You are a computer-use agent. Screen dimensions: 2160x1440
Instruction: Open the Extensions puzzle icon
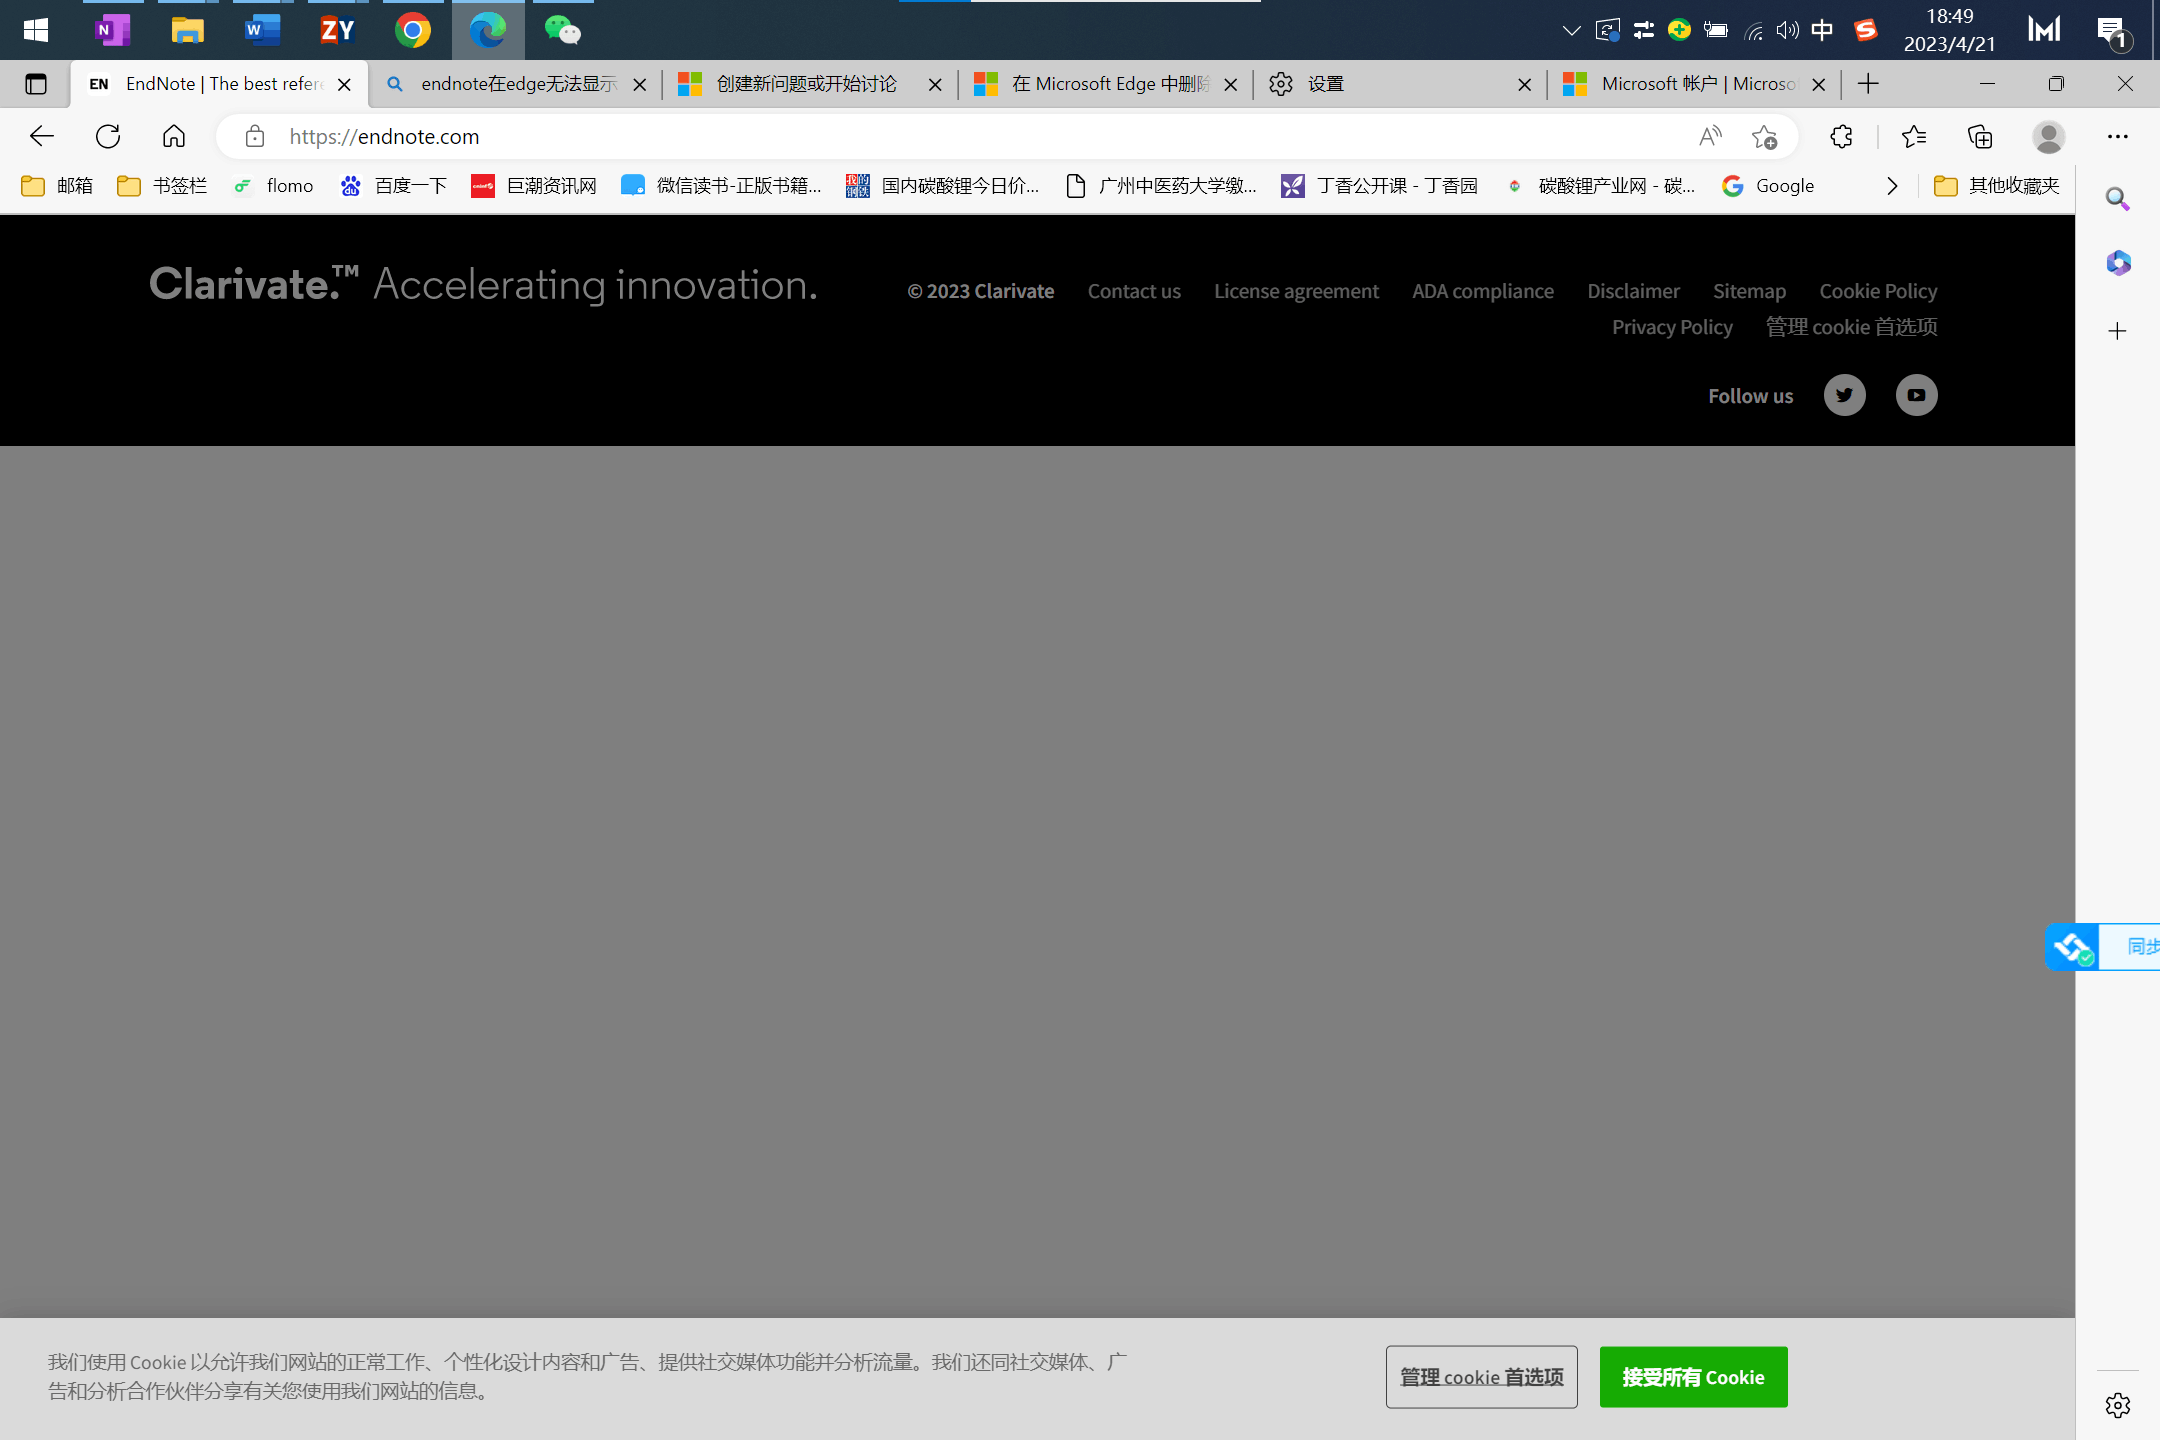1841,137
